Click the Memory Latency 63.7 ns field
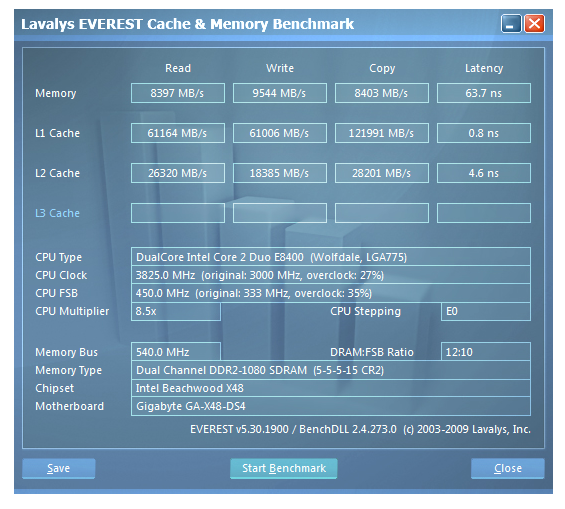This screenshot has height=509, width=565. pos(484,93)
